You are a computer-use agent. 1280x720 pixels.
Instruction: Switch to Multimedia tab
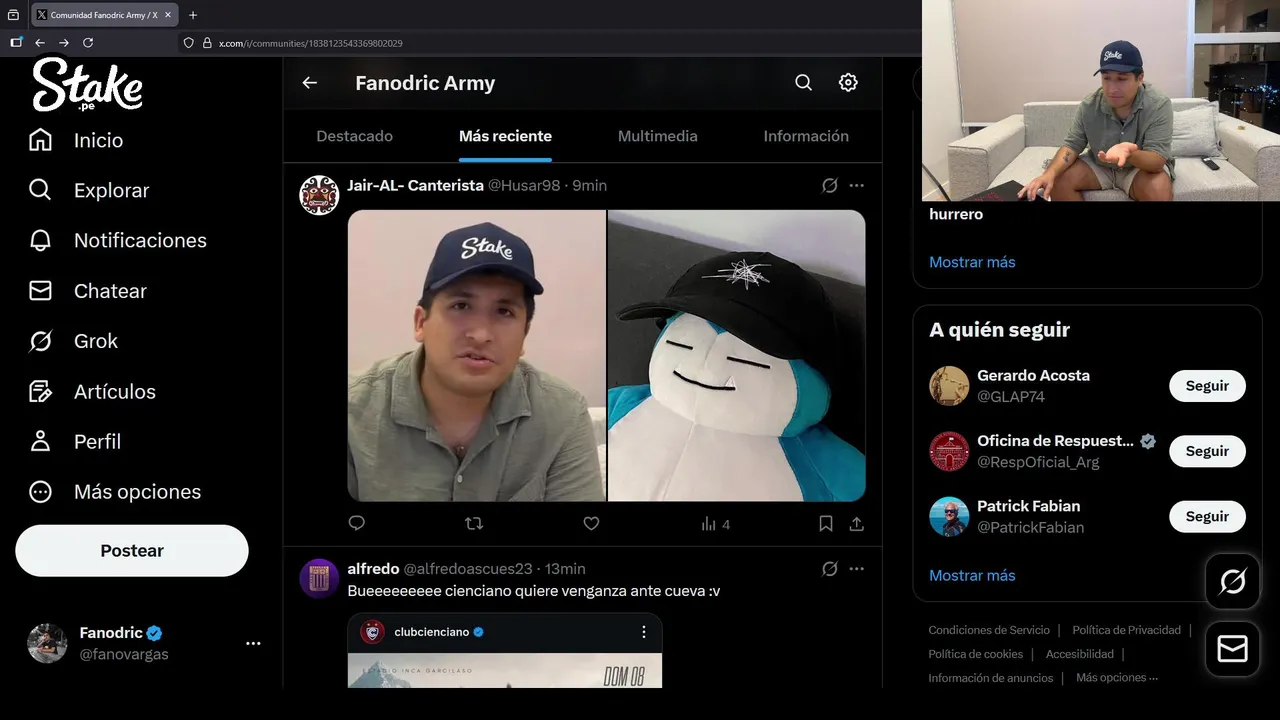(x=658, y=136)
